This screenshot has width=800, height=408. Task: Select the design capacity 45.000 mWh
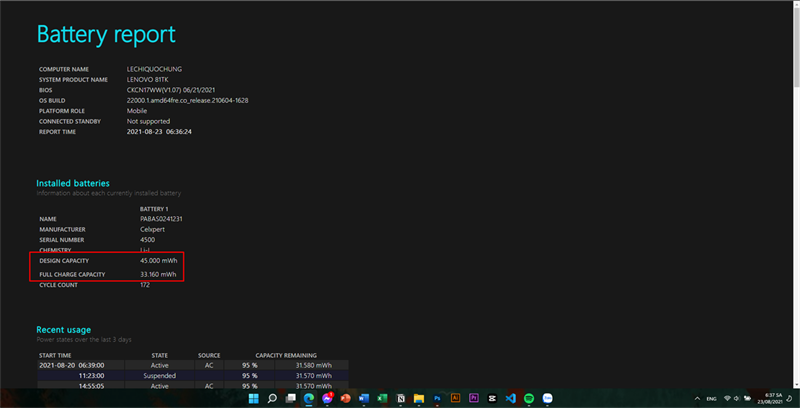pyautogui.click(x=158, y=261)
